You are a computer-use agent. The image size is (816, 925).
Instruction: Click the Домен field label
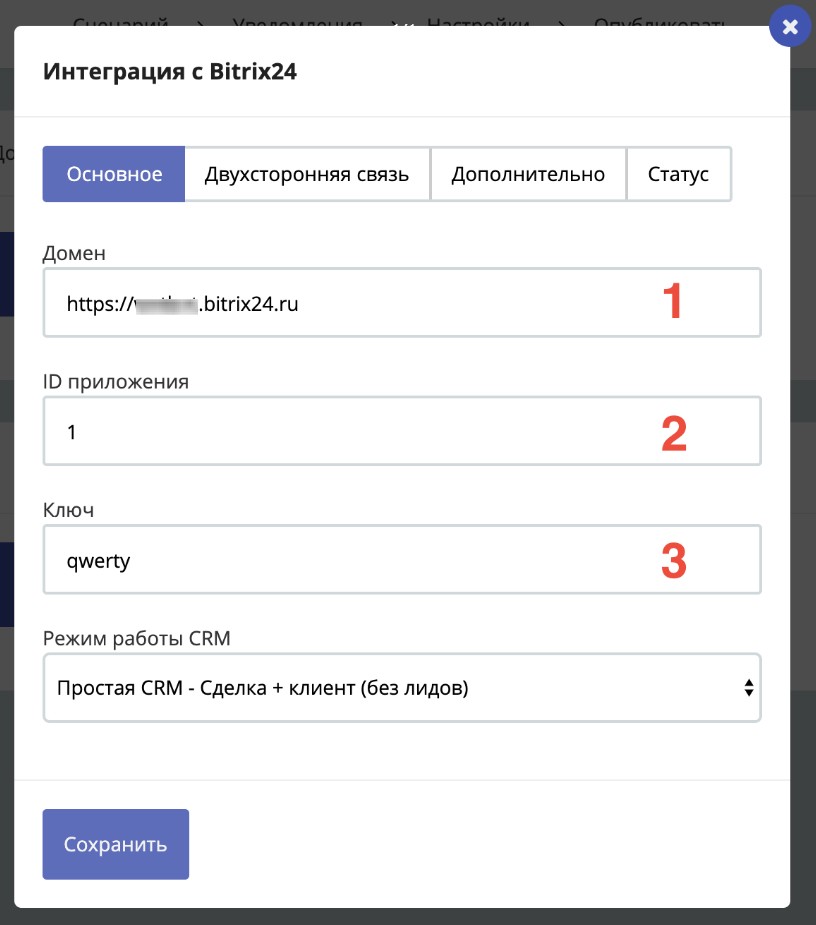coord(74,253)
